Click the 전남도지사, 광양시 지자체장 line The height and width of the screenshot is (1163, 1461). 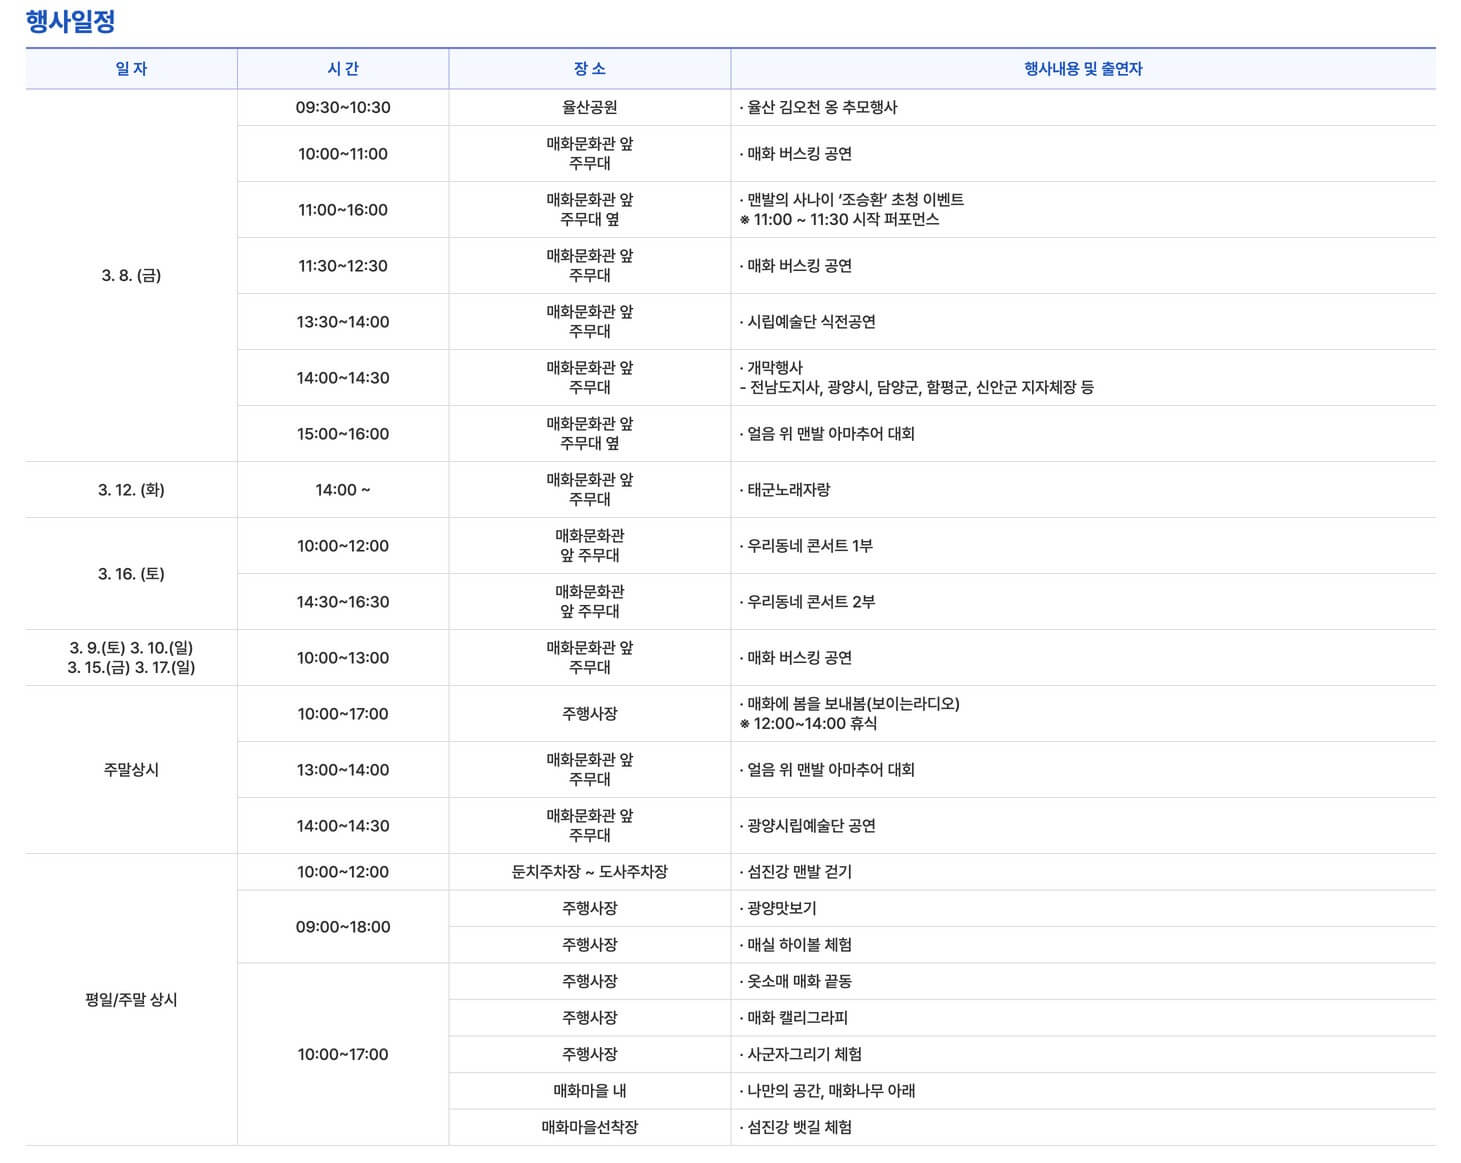click(x=917, y=388)
